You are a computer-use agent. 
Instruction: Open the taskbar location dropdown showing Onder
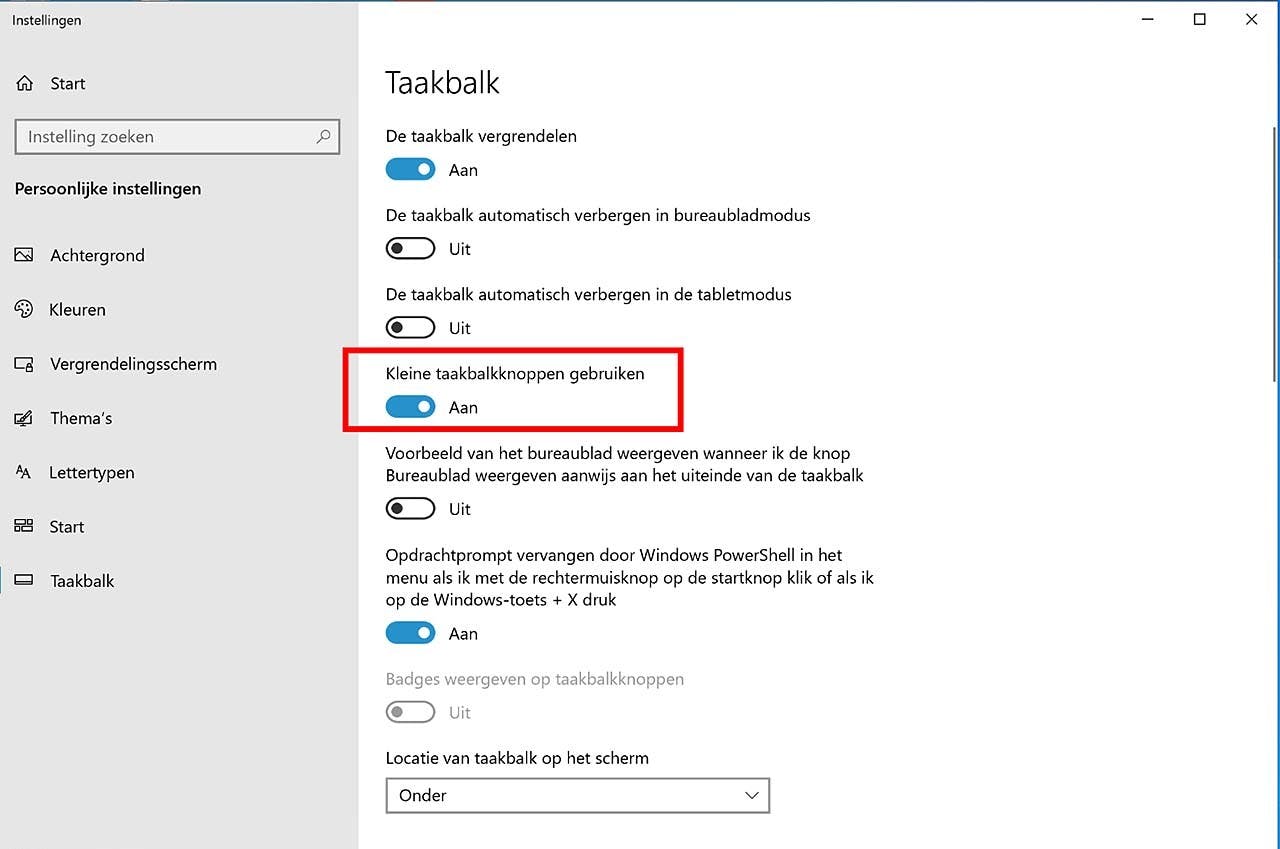578,795
